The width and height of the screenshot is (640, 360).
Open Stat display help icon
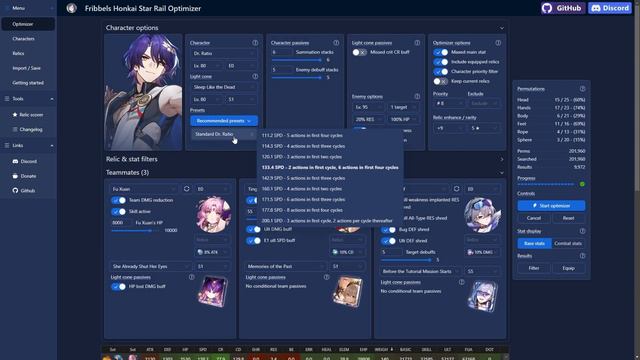point(582,231)
